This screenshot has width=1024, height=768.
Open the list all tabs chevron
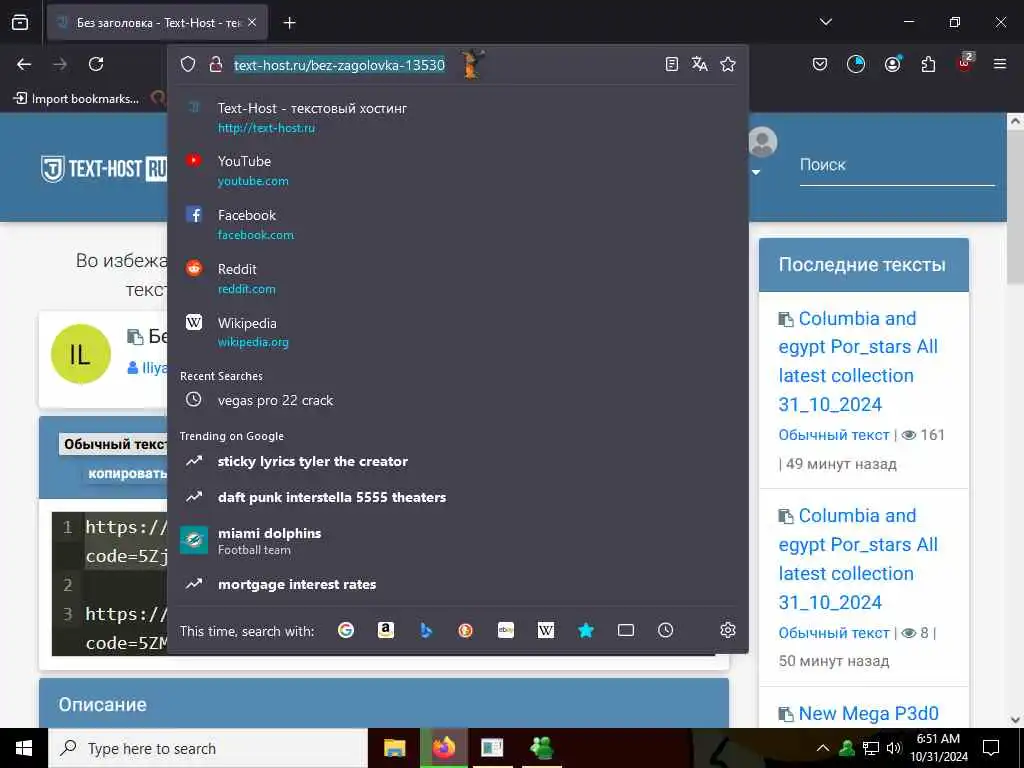pyautogui.click(x=825, y=22)
